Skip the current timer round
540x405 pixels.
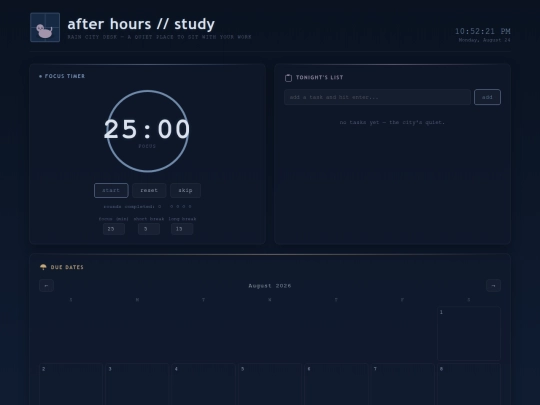(185, 190)
